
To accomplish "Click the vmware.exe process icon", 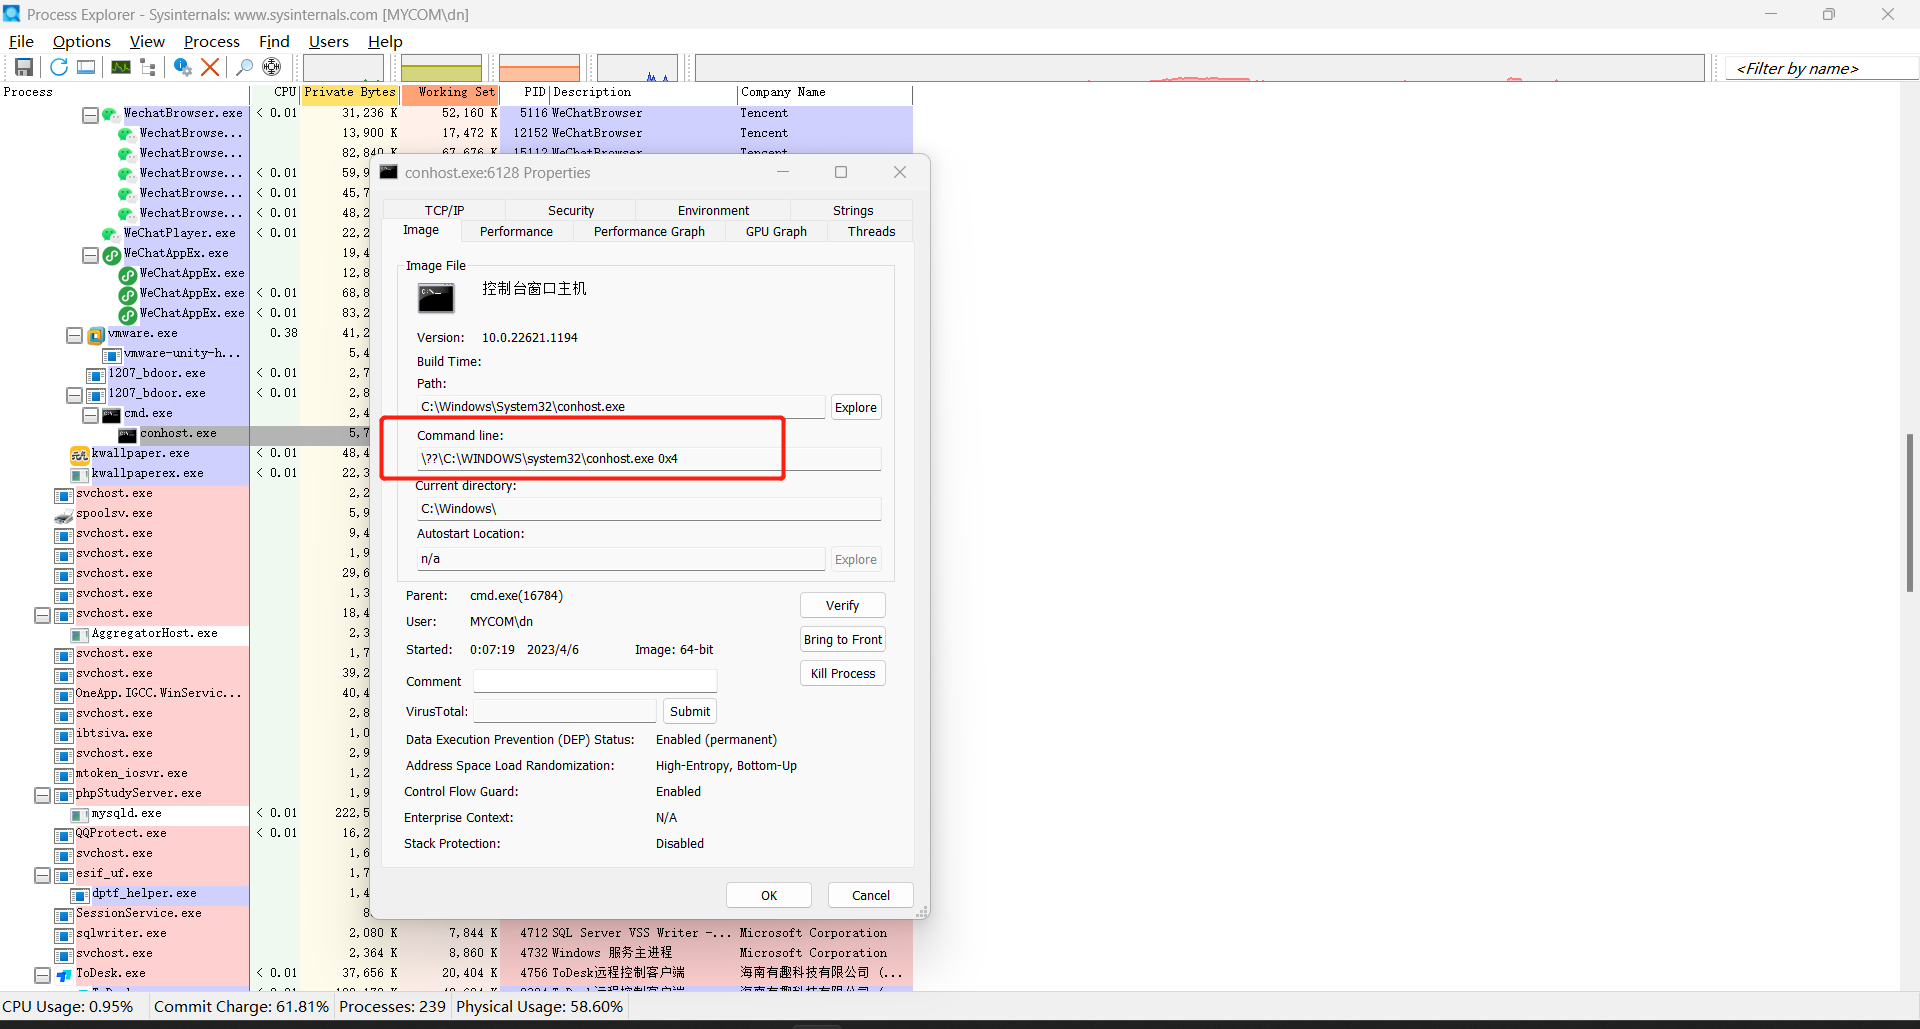I will [x=96, y=335].
